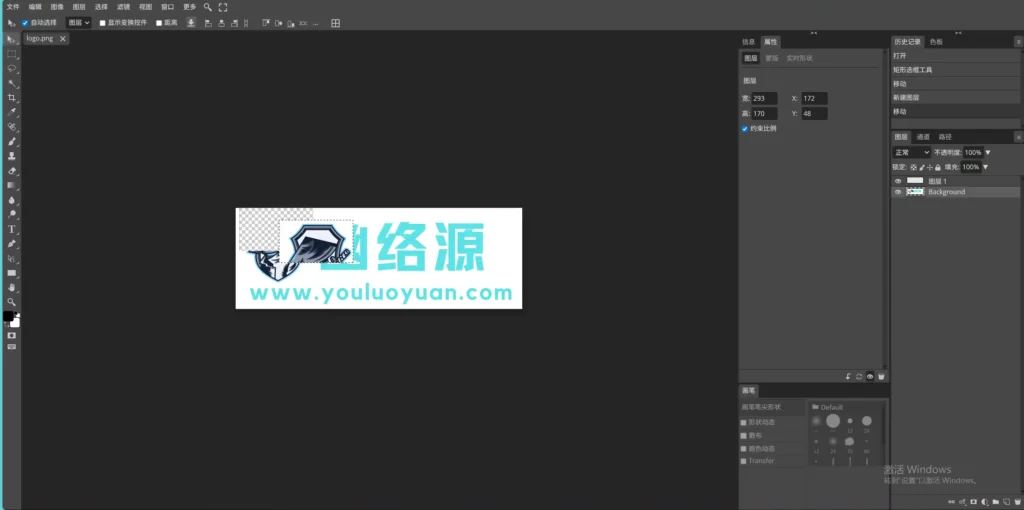Image resolution: width=1024 pixels, height=510 pixels.
Task: Click the X position field 172
Action: point(814,99)
